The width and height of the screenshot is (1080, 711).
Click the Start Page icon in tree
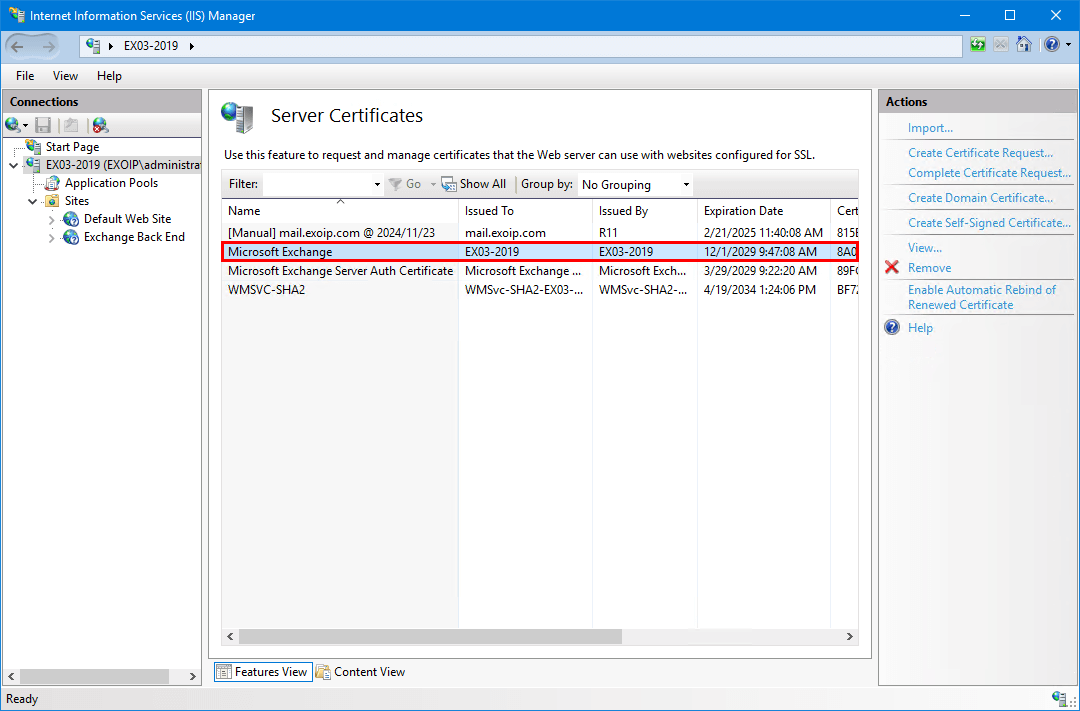coord(34,147)
